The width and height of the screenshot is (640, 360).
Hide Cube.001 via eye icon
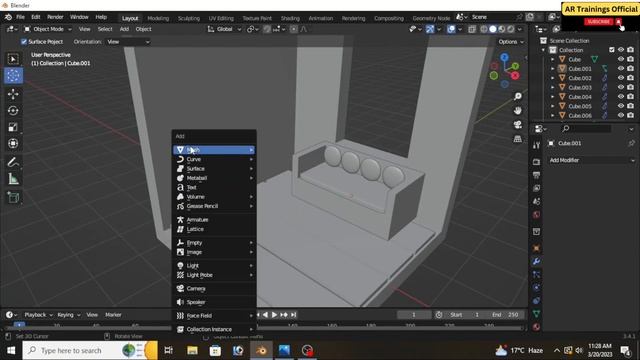pyautogui.click(x=621, y=69)
